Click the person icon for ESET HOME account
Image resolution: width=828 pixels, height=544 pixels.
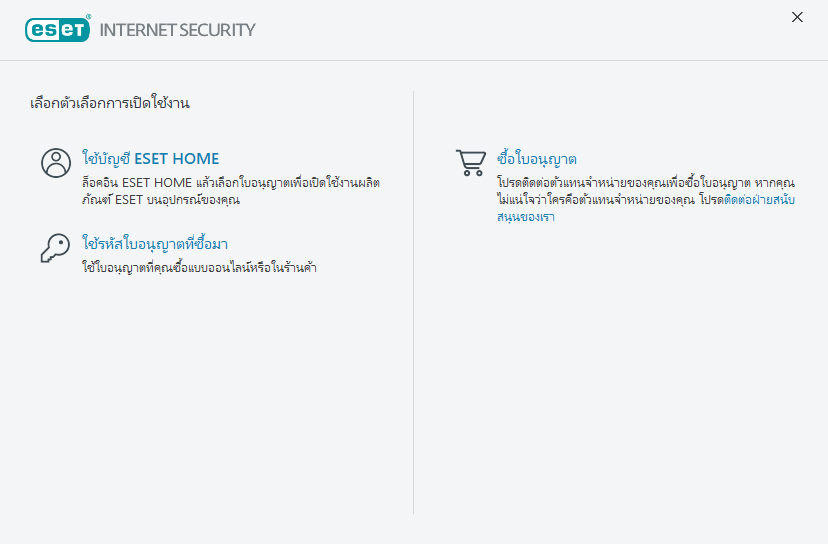click(56, 163)
